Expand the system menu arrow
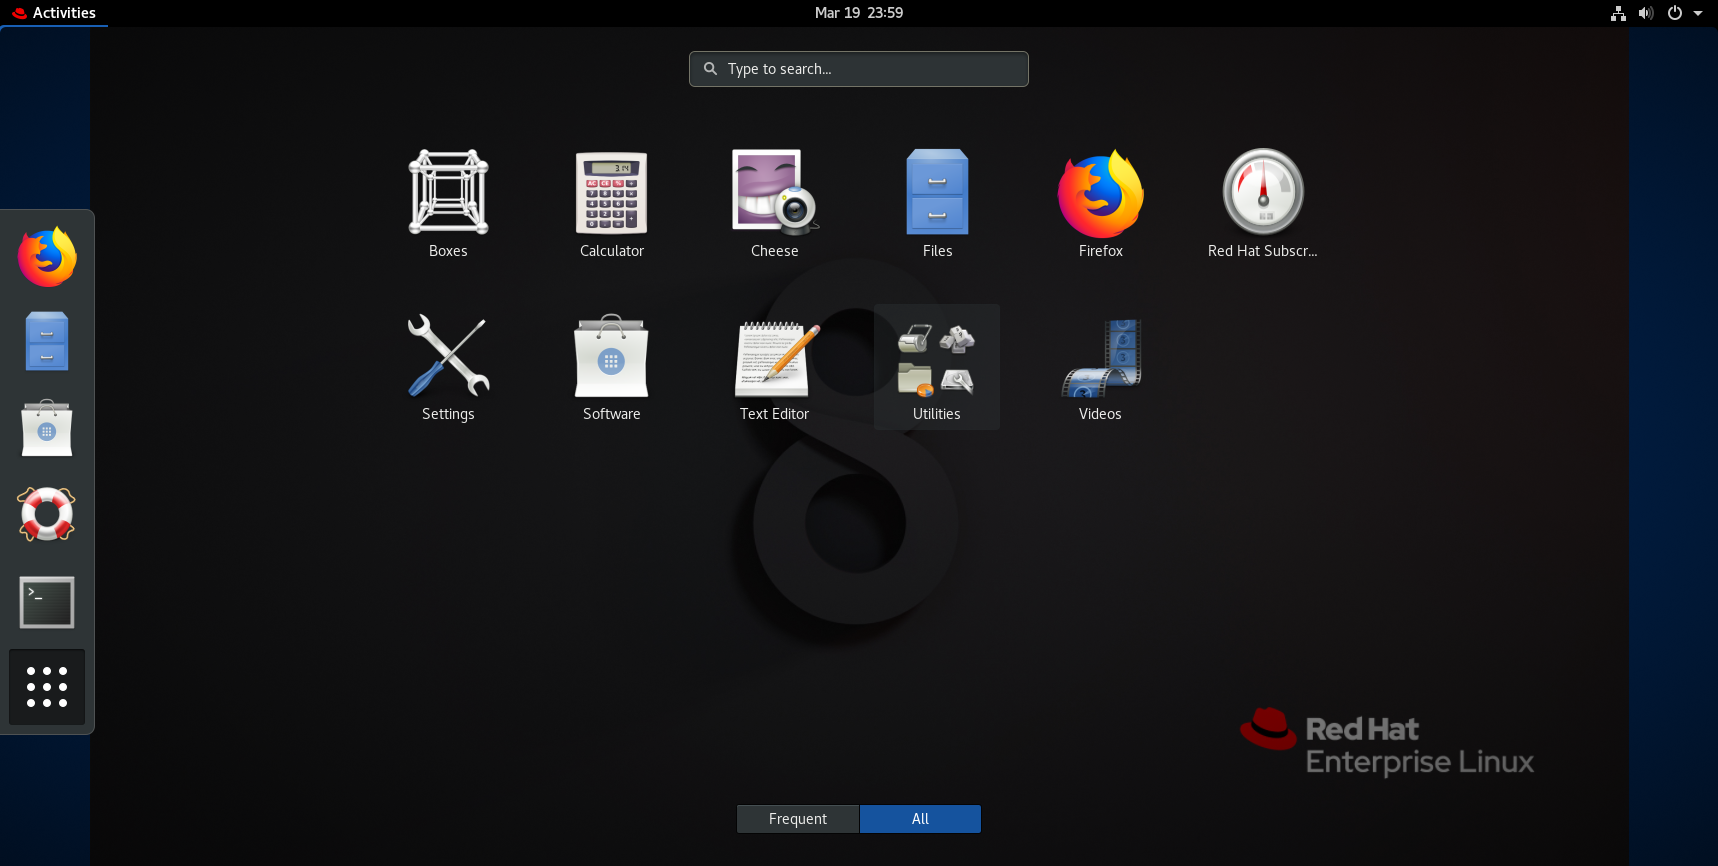 [1698, 13]
